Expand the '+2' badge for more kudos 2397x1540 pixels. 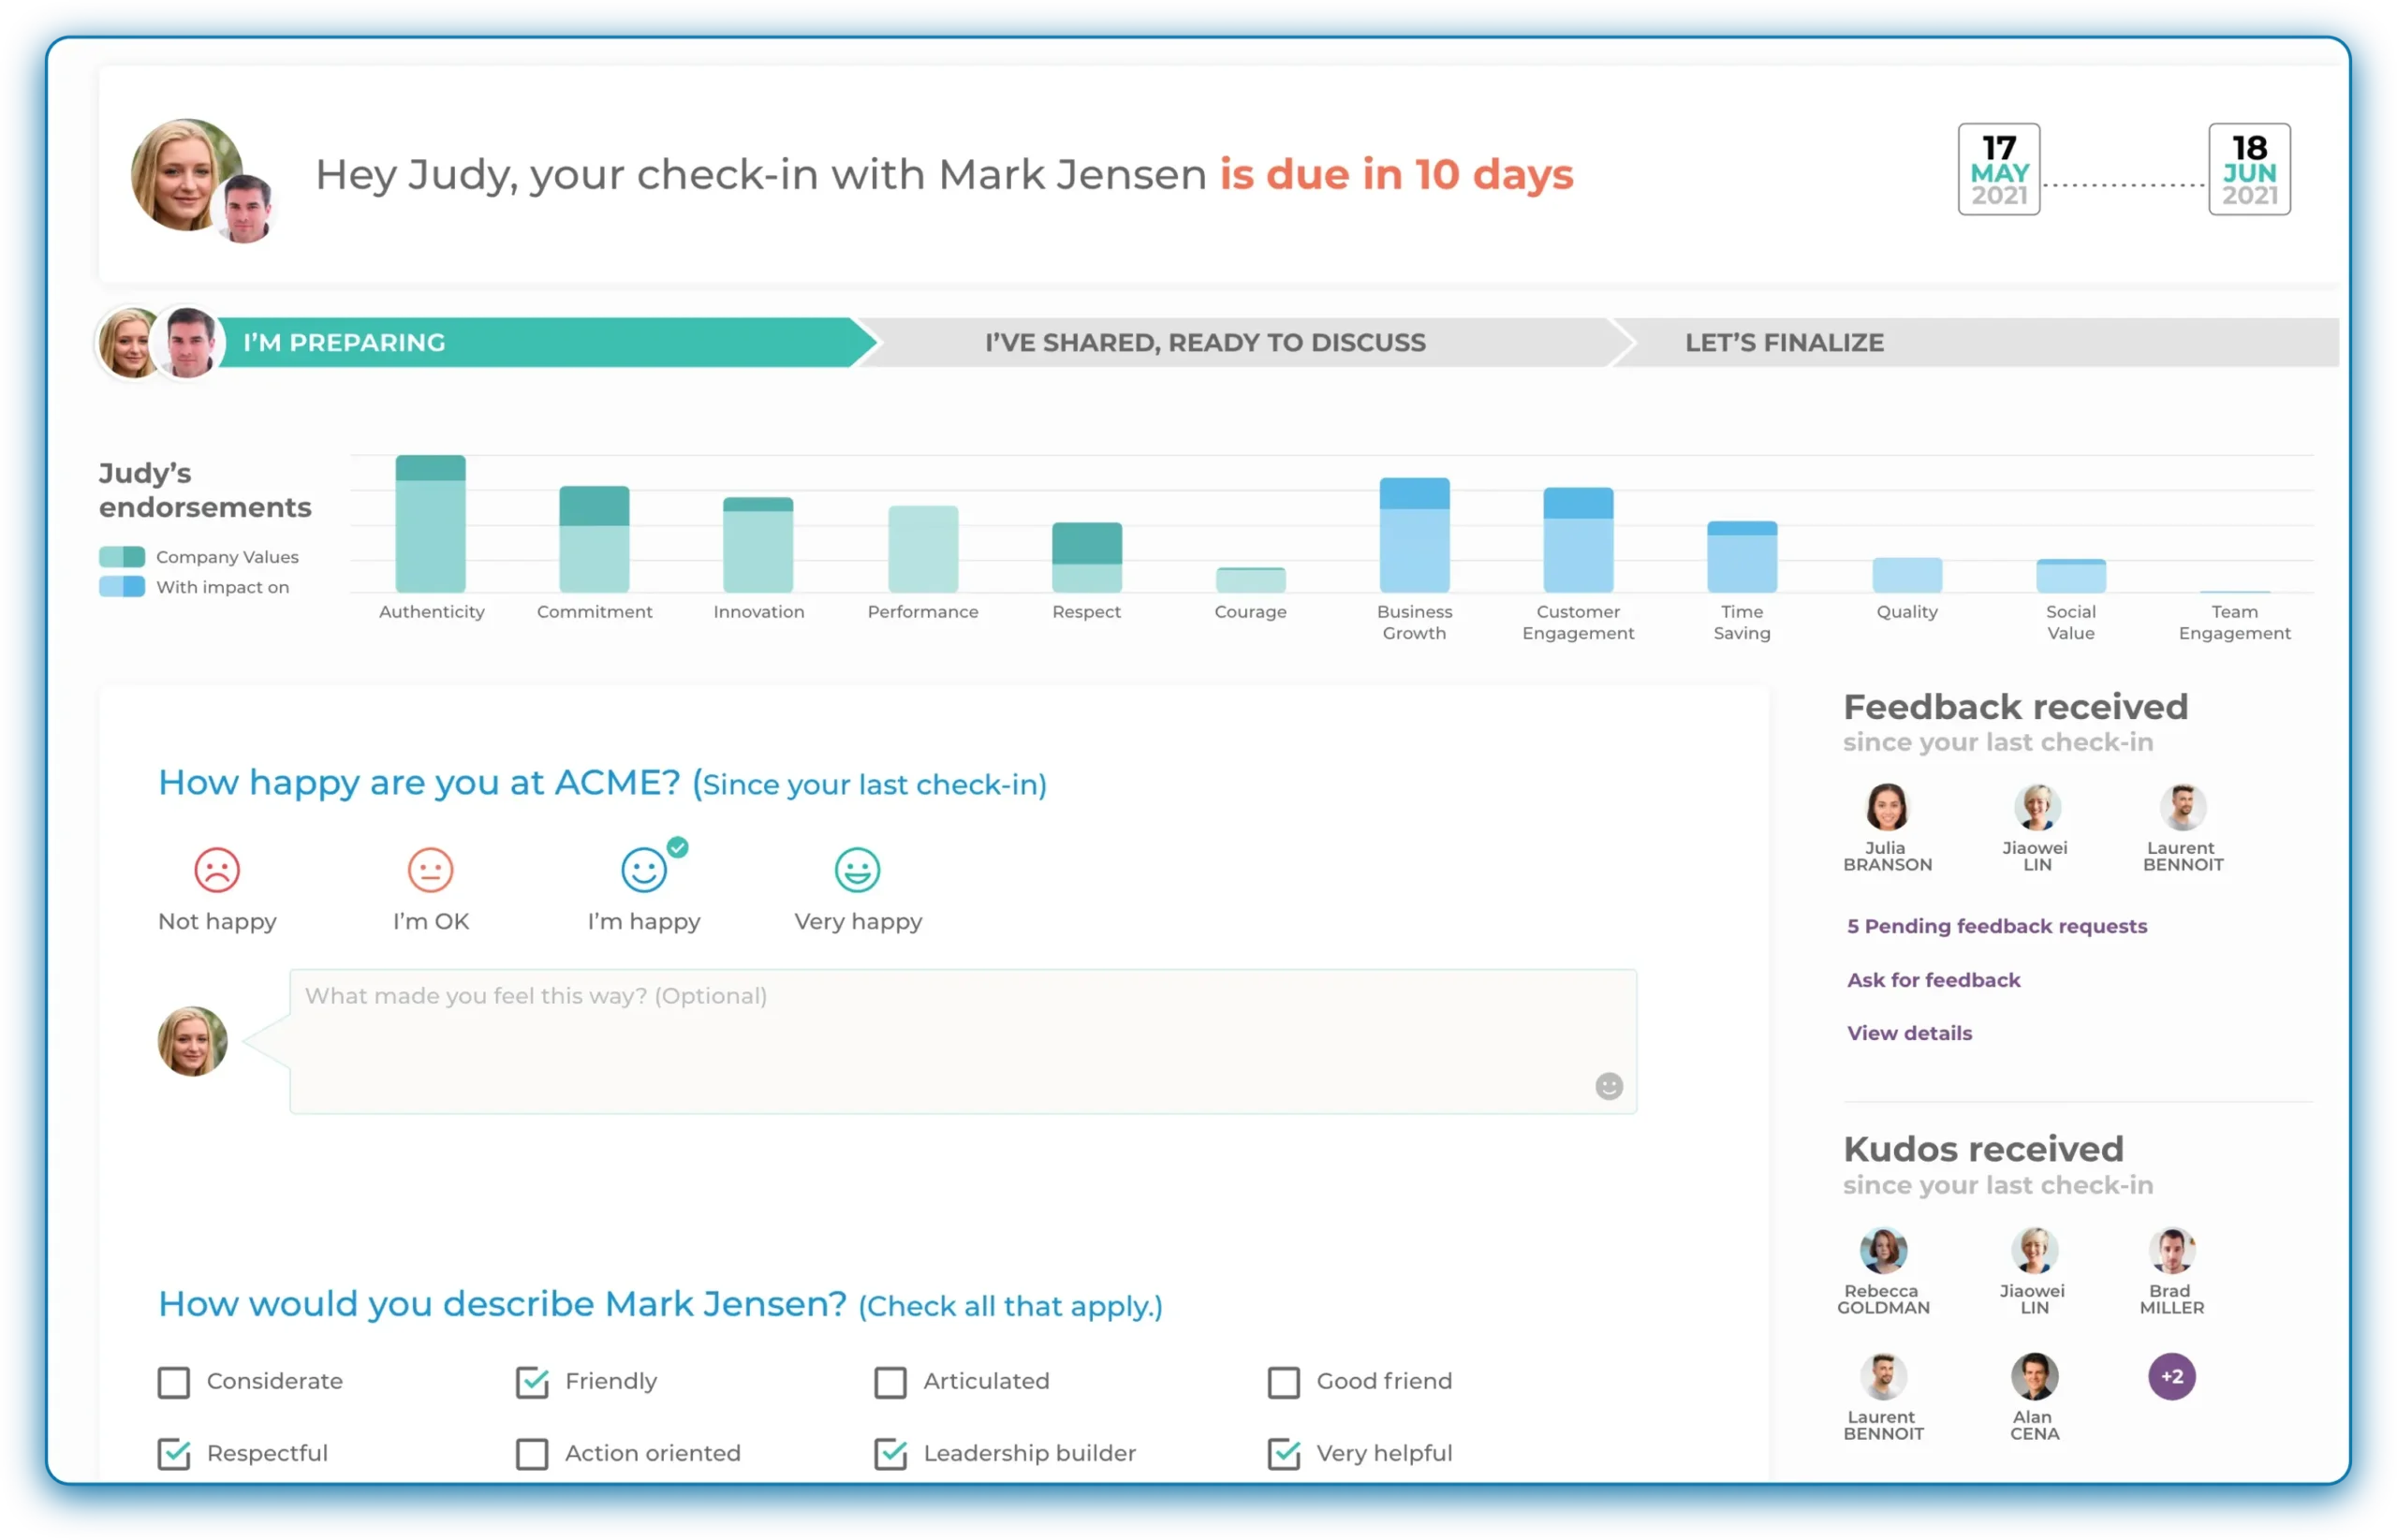[2171, 1377]
